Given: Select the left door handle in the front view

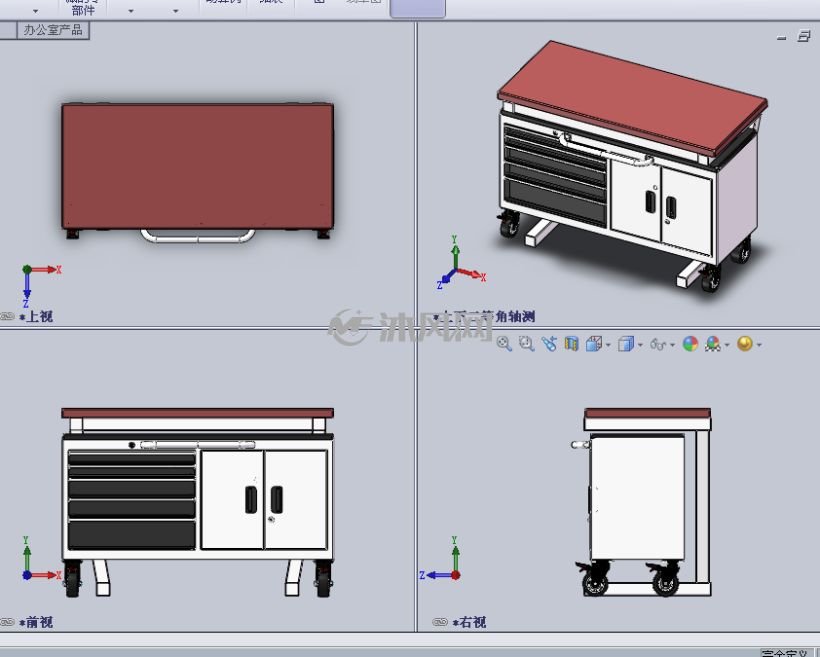Looking at the screenshot, I should point(251,500).
